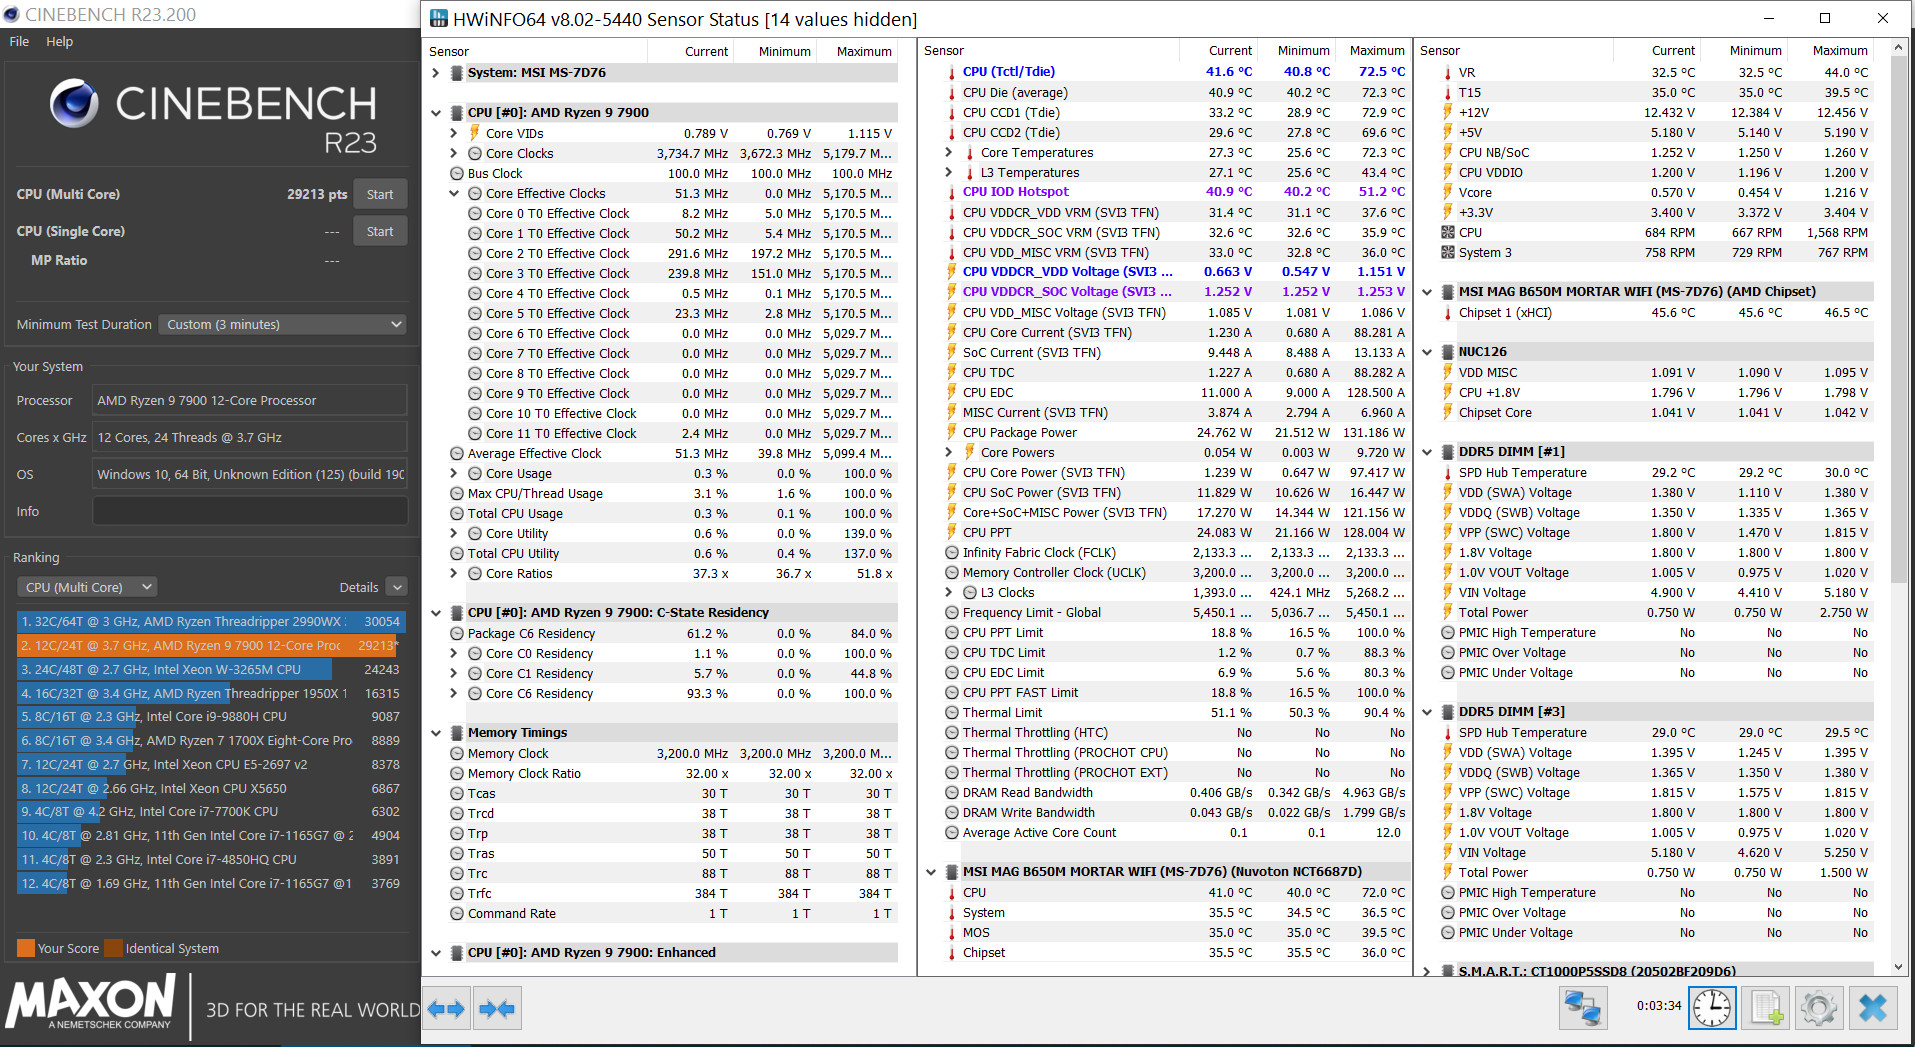Click the thermometer icon beside Chipset 1 (xHCI)
The image size is (1915, 1047).
tap(1447, 312)
